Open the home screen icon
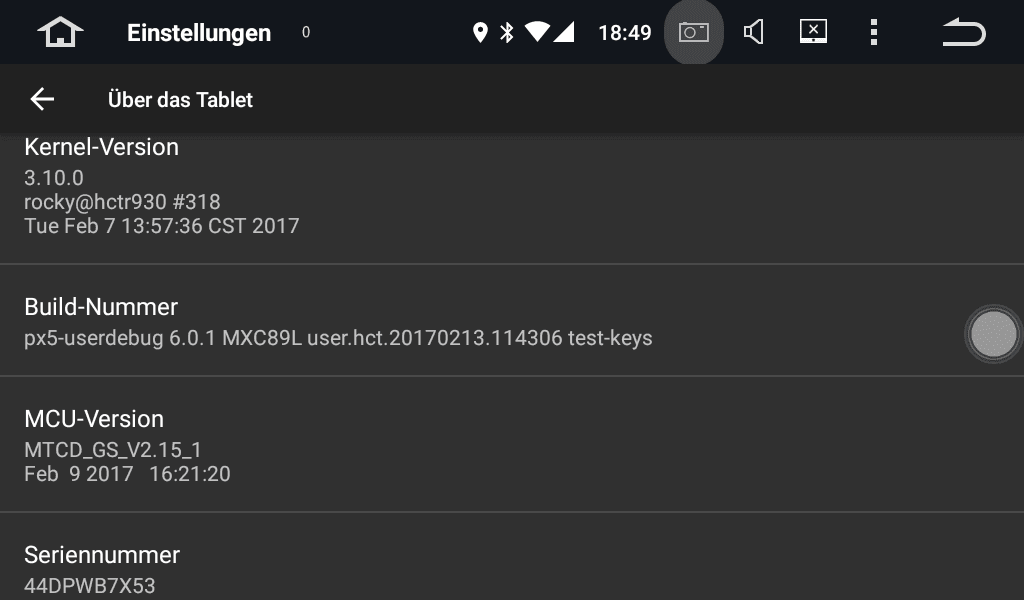Image resolution: width=1024 pixels, height=600 pixels. click(60, 32)
